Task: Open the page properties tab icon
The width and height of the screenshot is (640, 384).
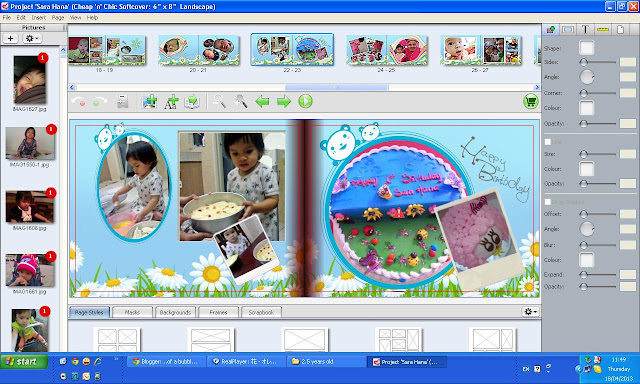Action: coord(620,29)
